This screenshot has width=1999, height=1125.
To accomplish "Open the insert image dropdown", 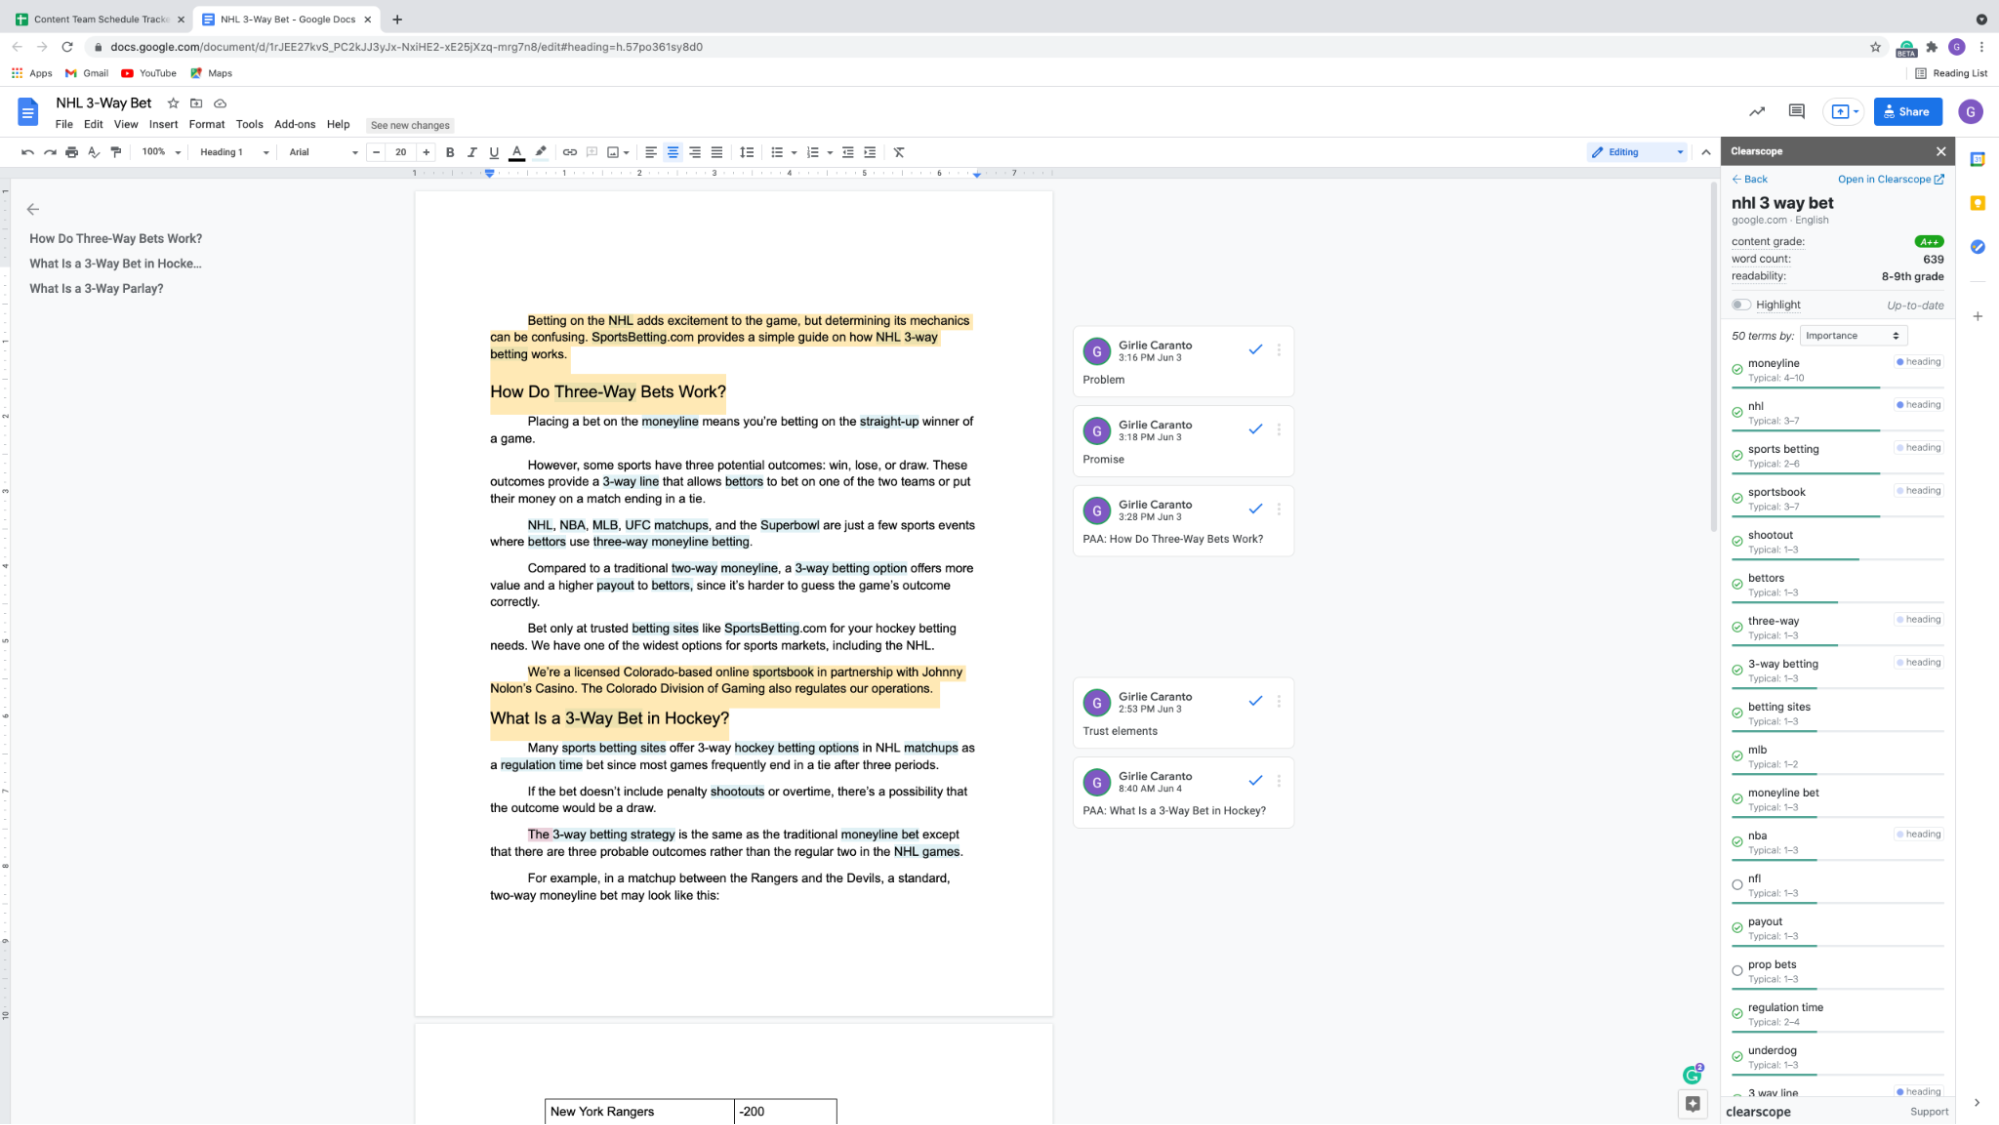I will [x=618, y=152].
